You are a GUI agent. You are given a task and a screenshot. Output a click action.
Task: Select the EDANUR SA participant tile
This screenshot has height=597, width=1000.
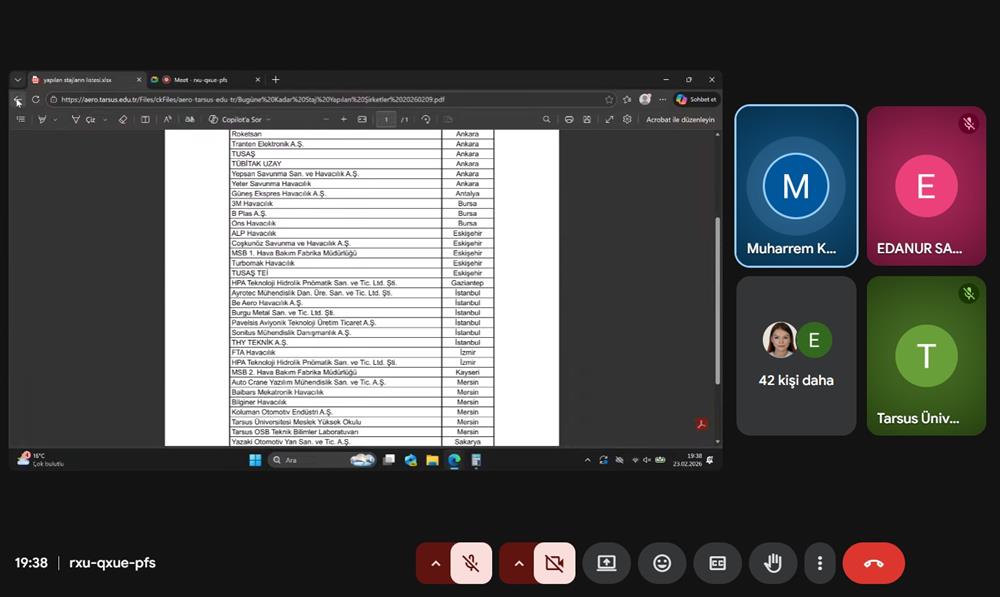[926, 186]
